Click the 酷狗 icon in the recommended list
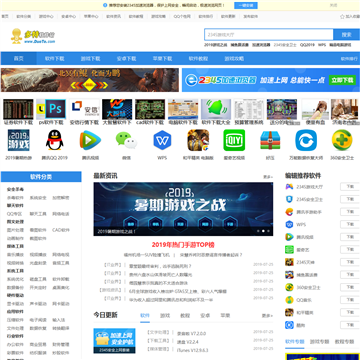 click(x=289, y=325)
